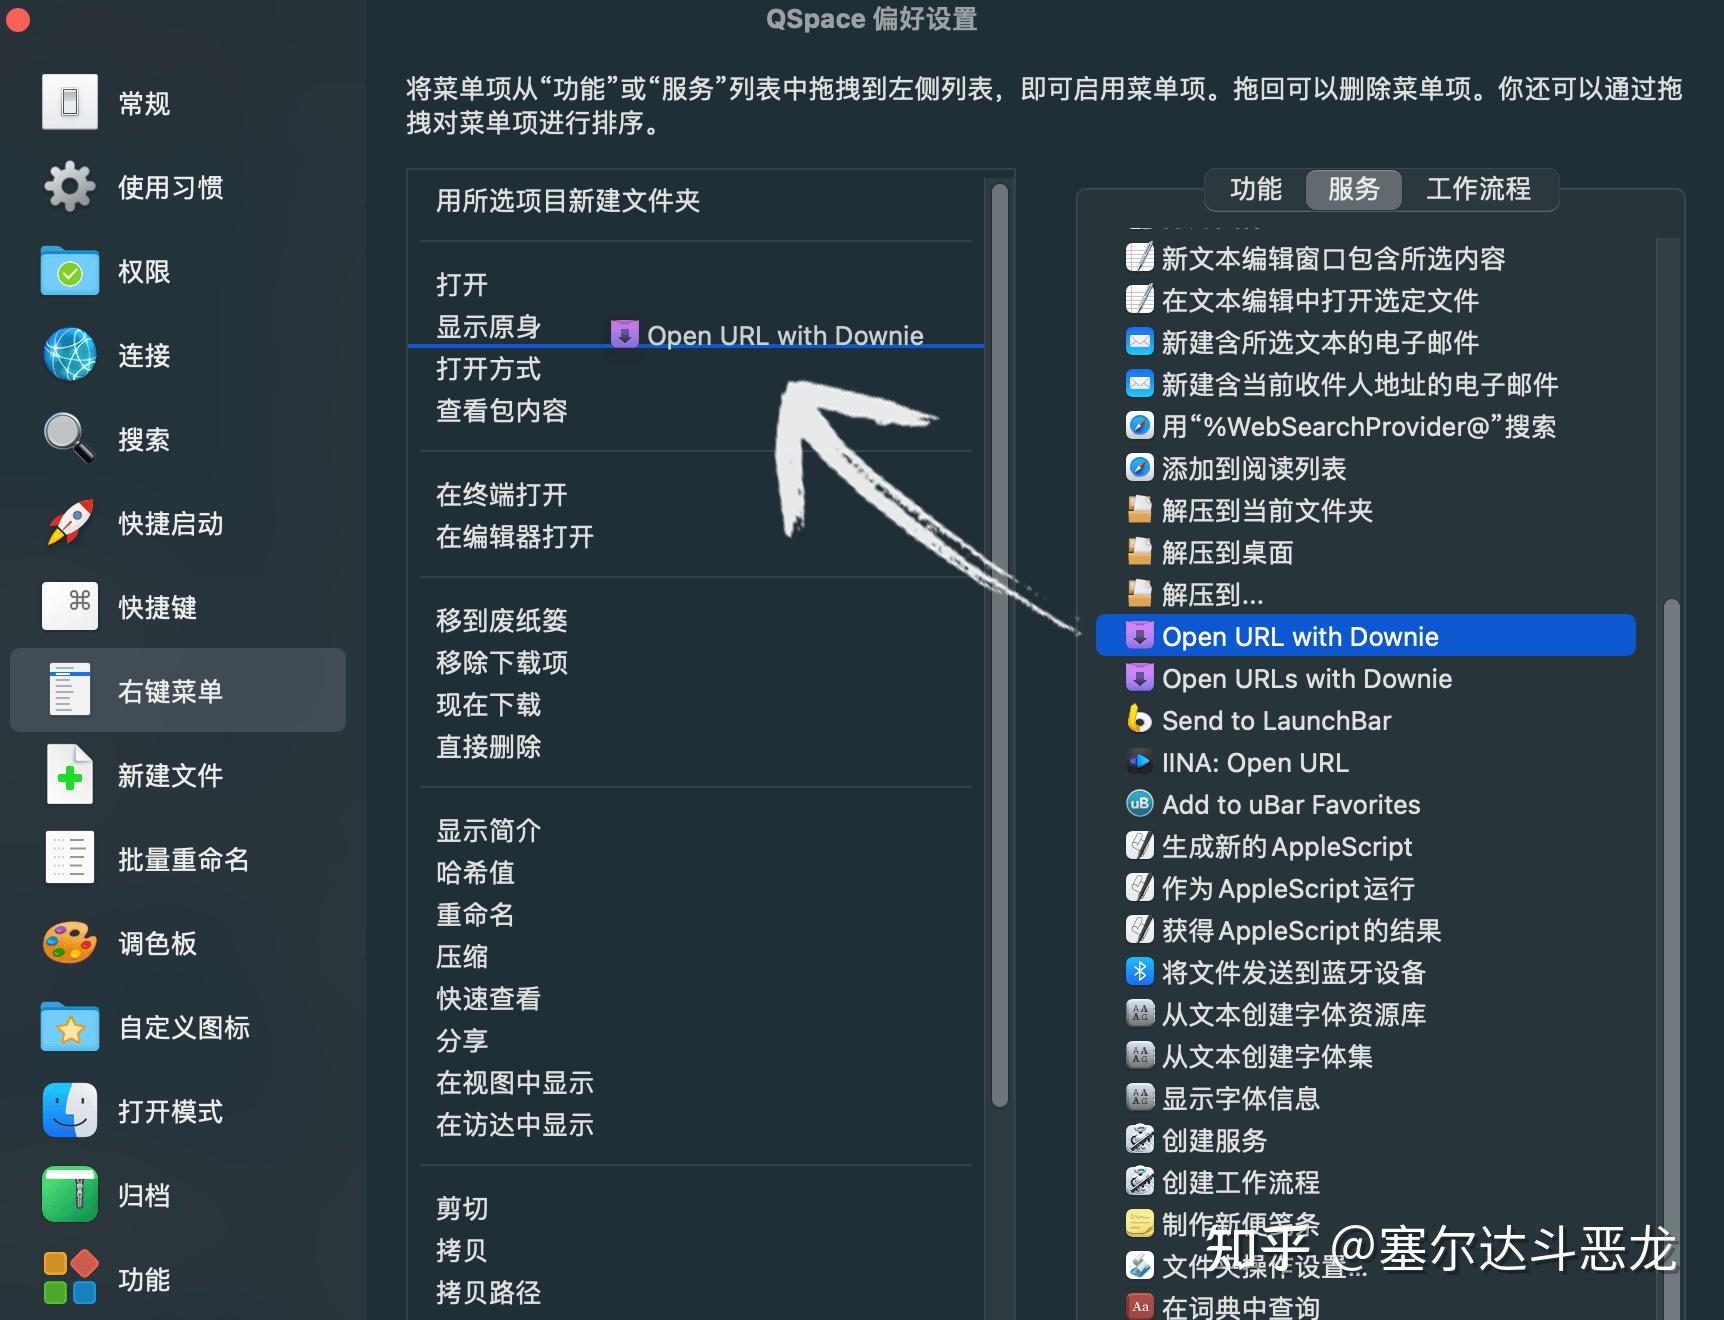This screenshot has height=1320, width=1724.
Task: Switch to the 工作流程 tab
Action: (1480, 190)
